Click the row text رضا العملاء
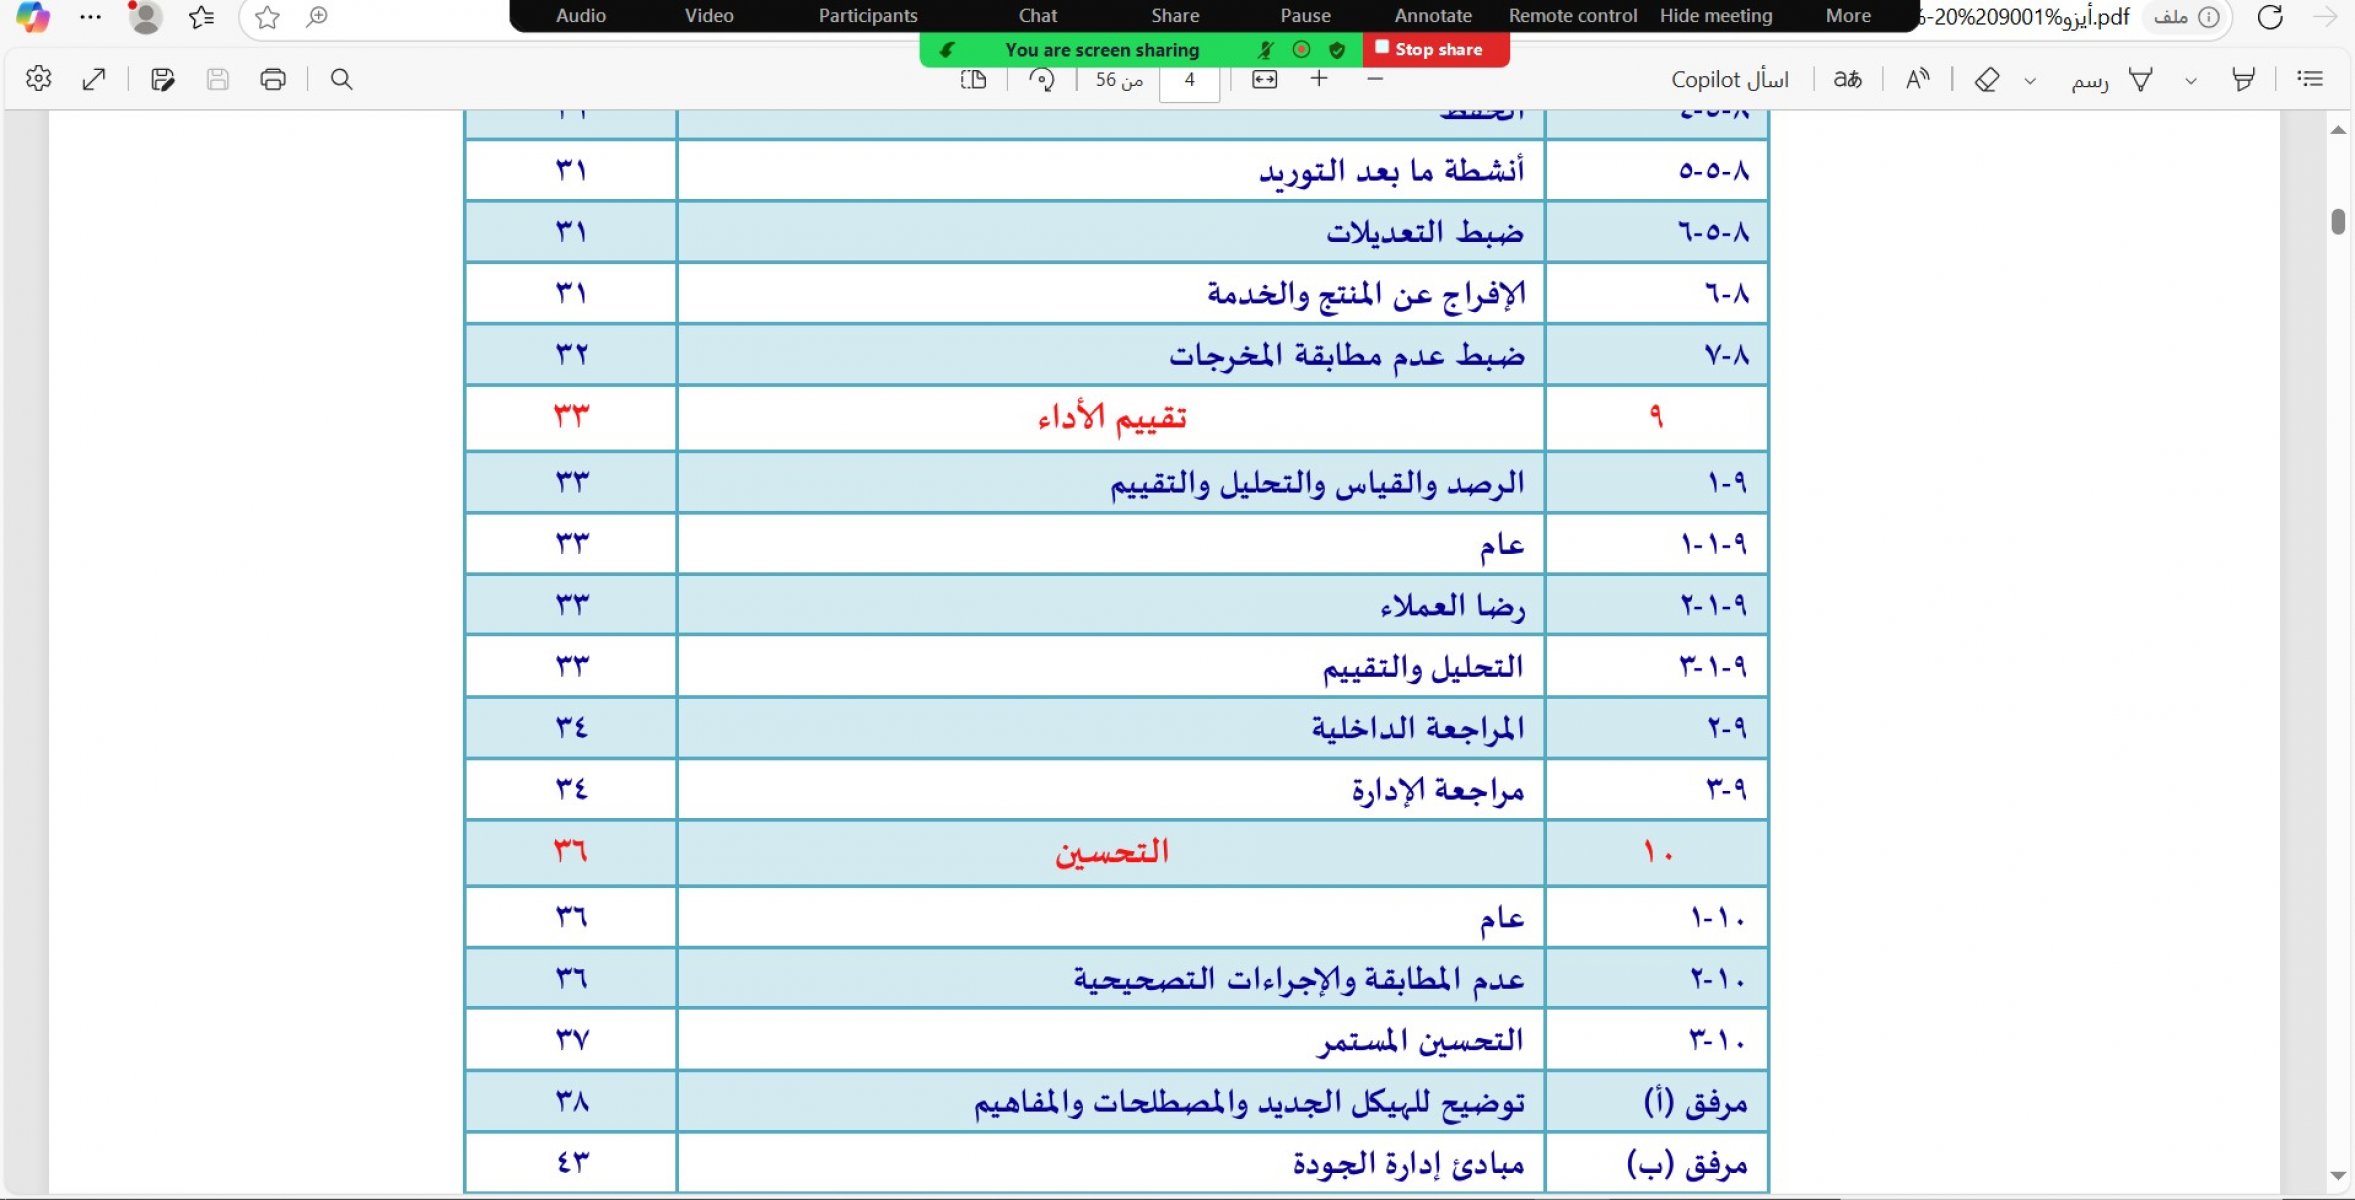Image resolution: width=2355 pixels, height=1200 pixels. click(x=1453, y=606)
